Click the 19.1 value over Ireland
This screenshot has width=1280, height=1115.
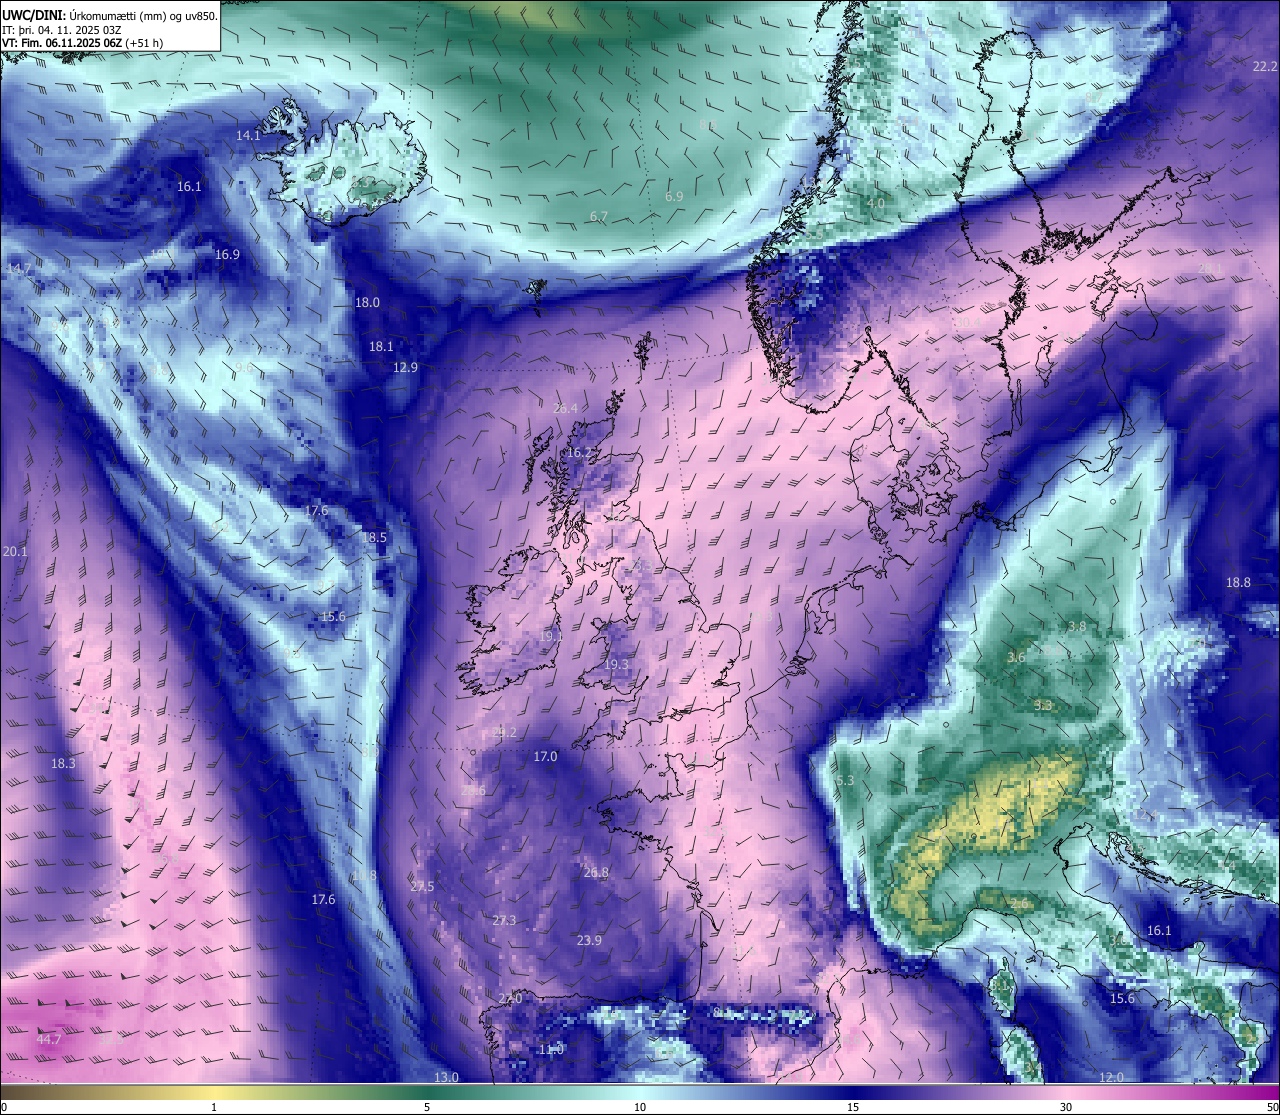[x=550, y=636]
